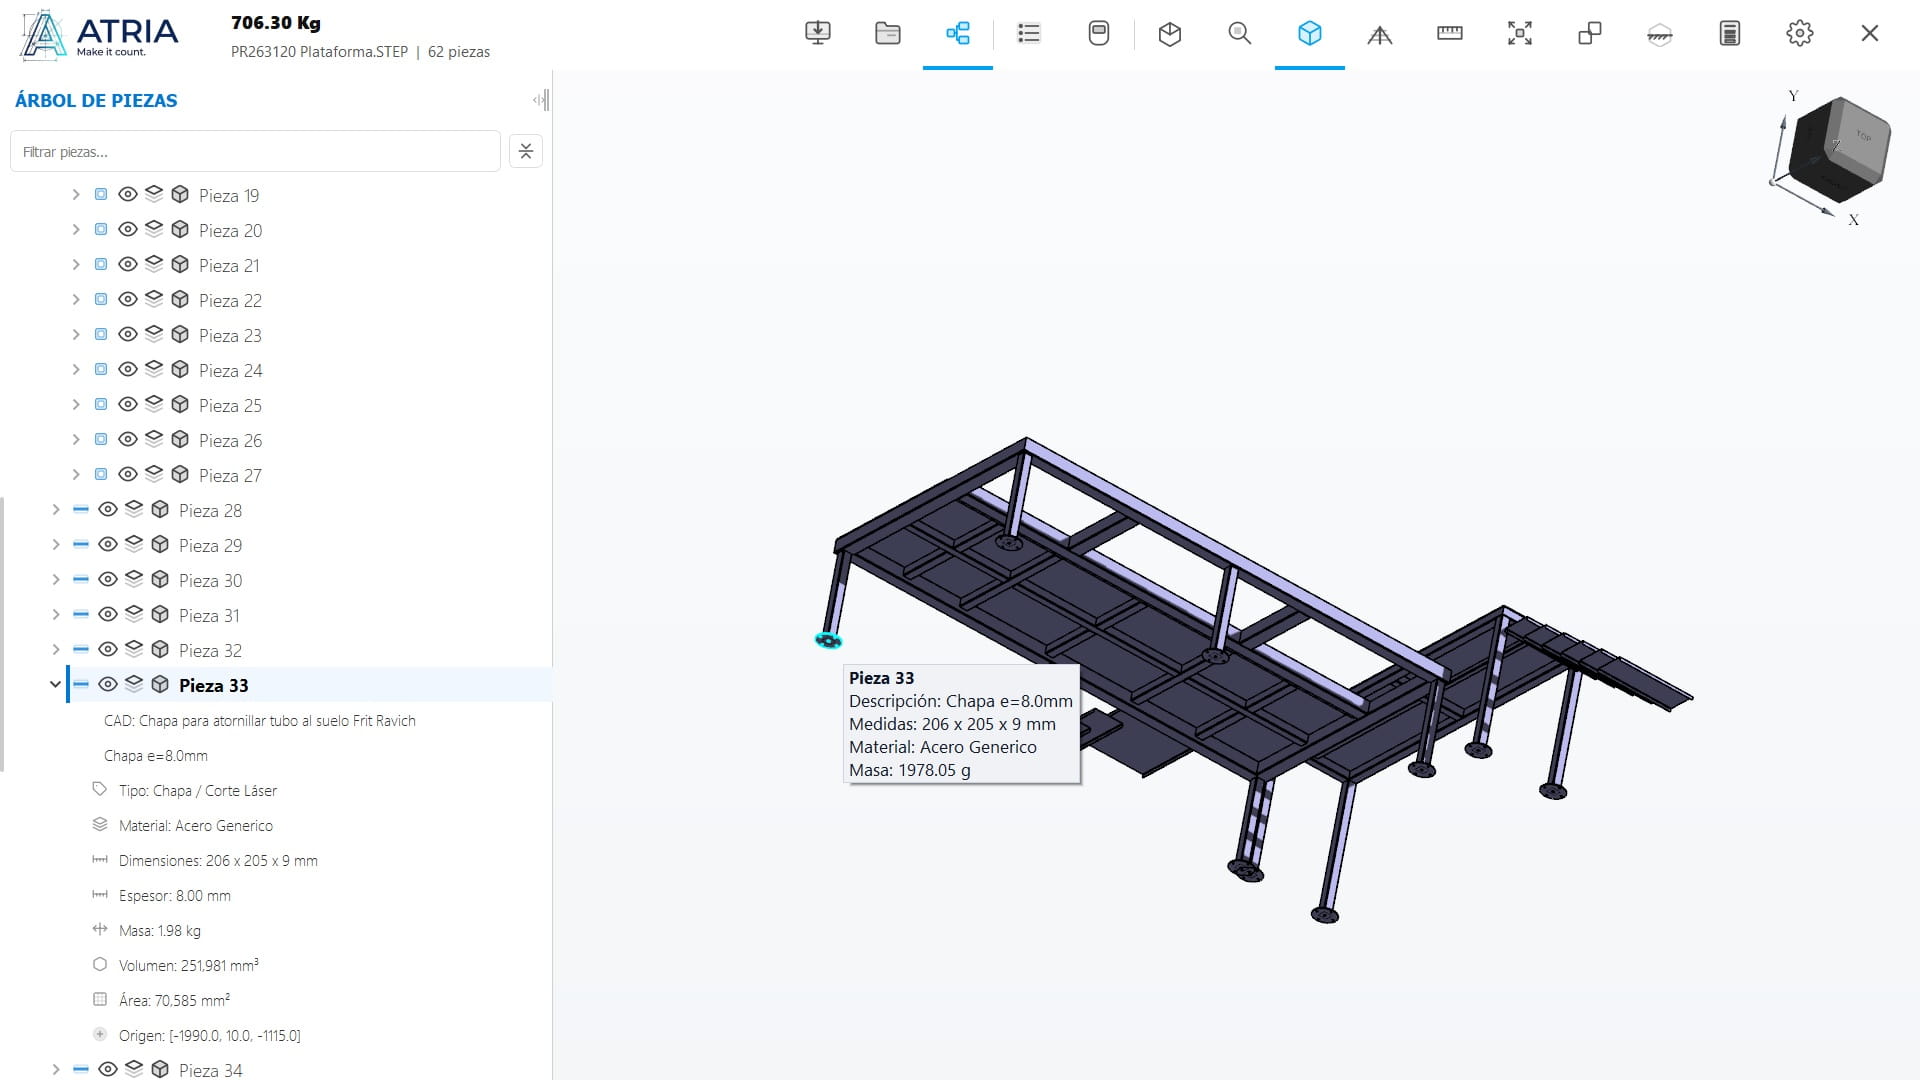This screenshot has height=1080, width=1920.
Task: Click the magnifier search icon in toolbar
Action: (1240, 33)
